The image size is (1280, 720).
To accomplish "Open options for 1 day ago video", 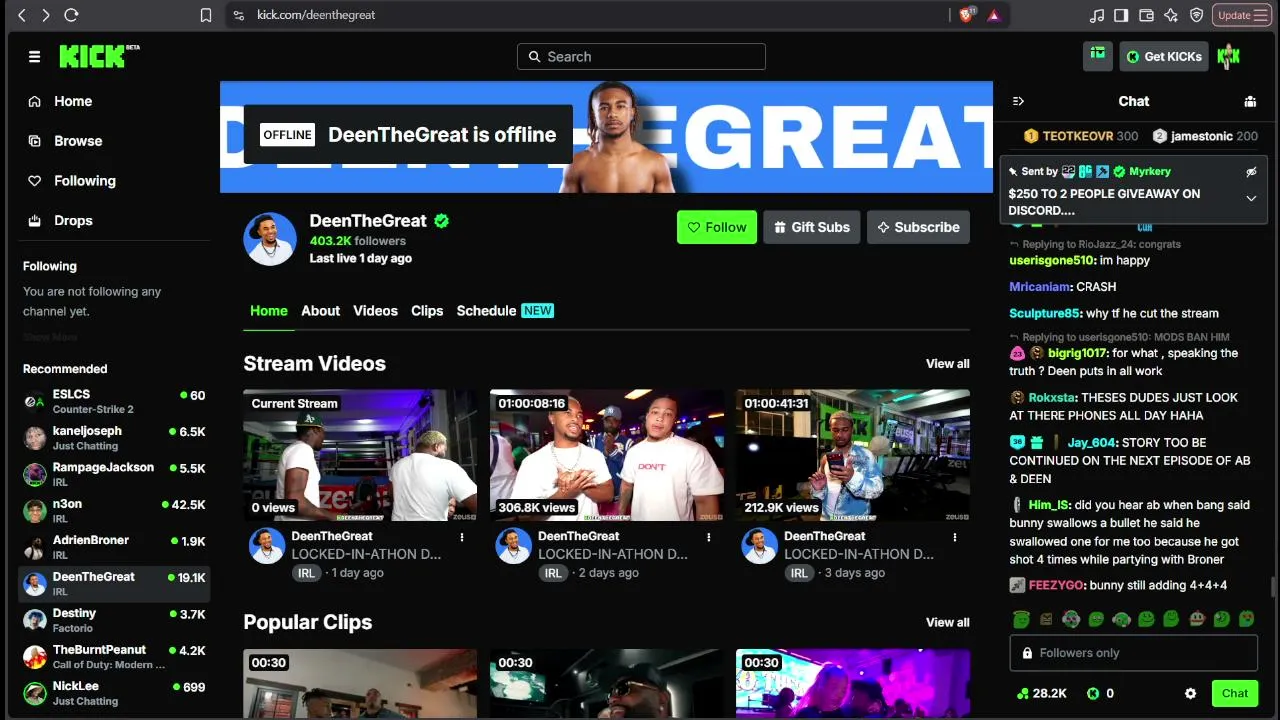I will (462, 537).
